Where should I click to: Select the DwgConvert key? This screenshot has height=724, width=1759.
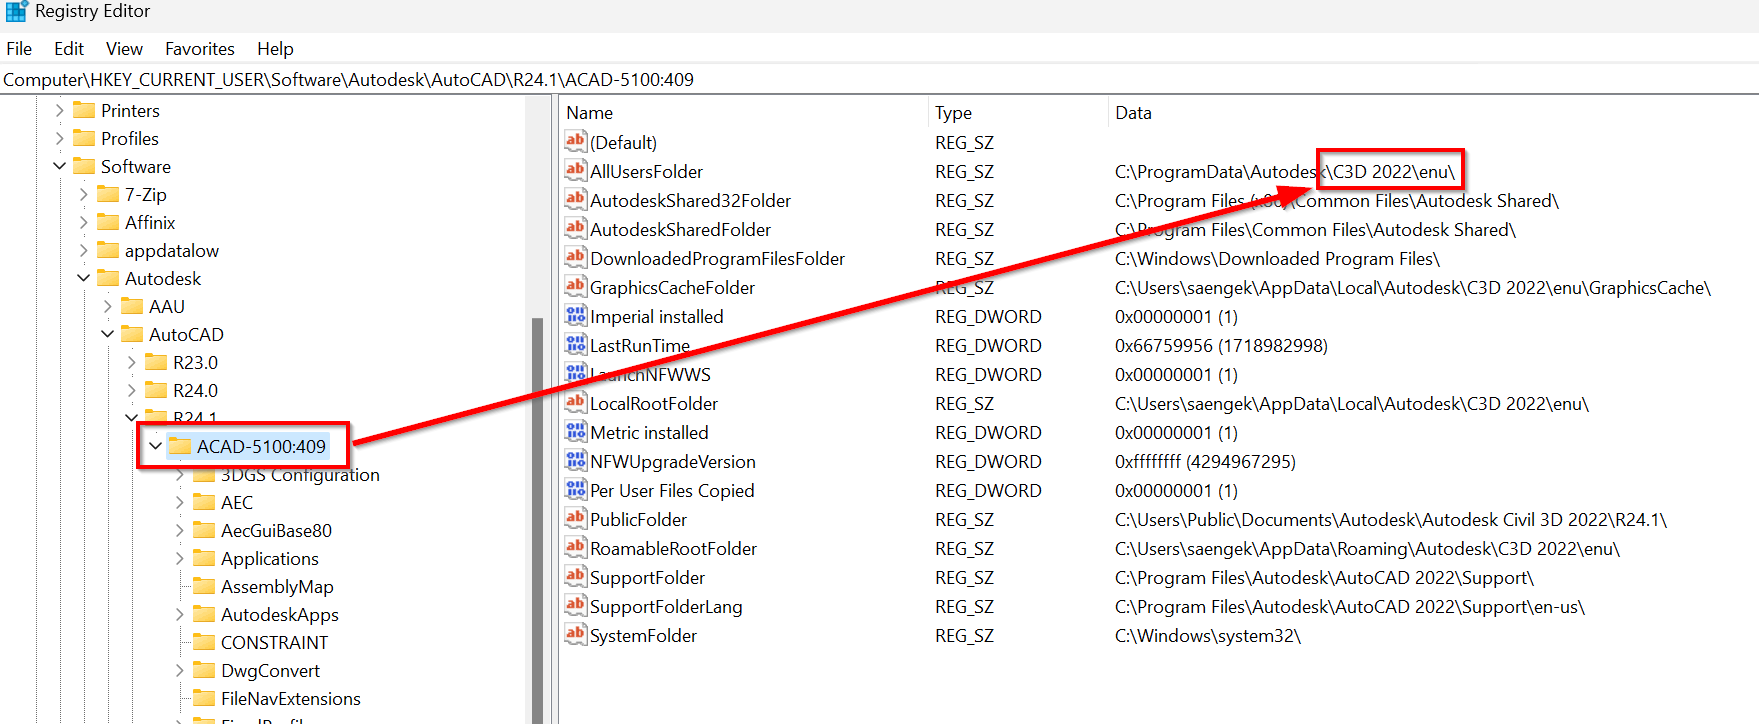pyautogui.click(x=270, y=670)
